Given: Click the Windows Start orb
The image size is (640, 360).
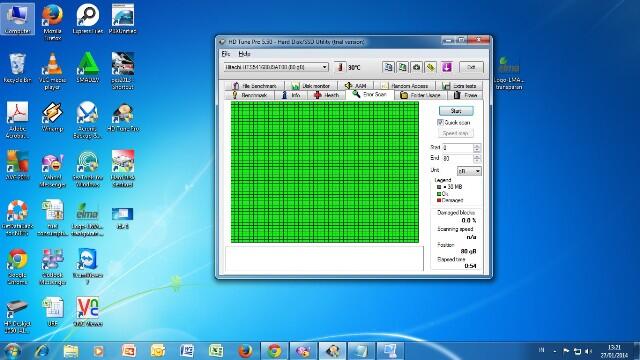Looking at the screenshot, I should point(12,351).
